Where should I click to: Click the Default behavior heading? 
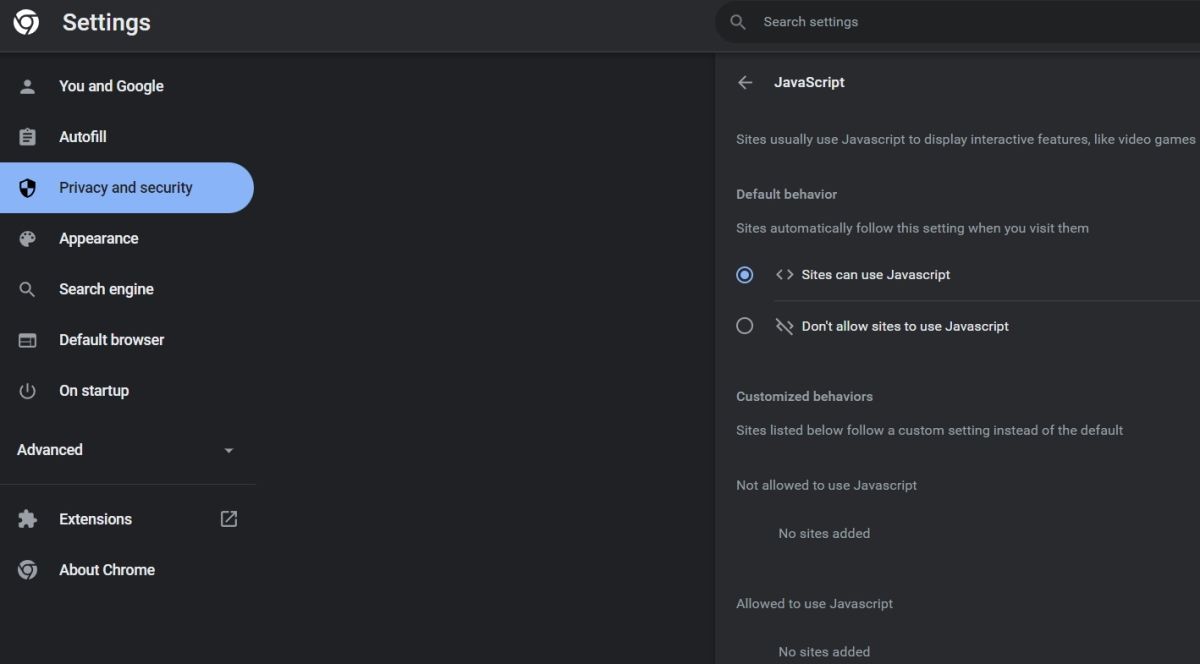787,194
